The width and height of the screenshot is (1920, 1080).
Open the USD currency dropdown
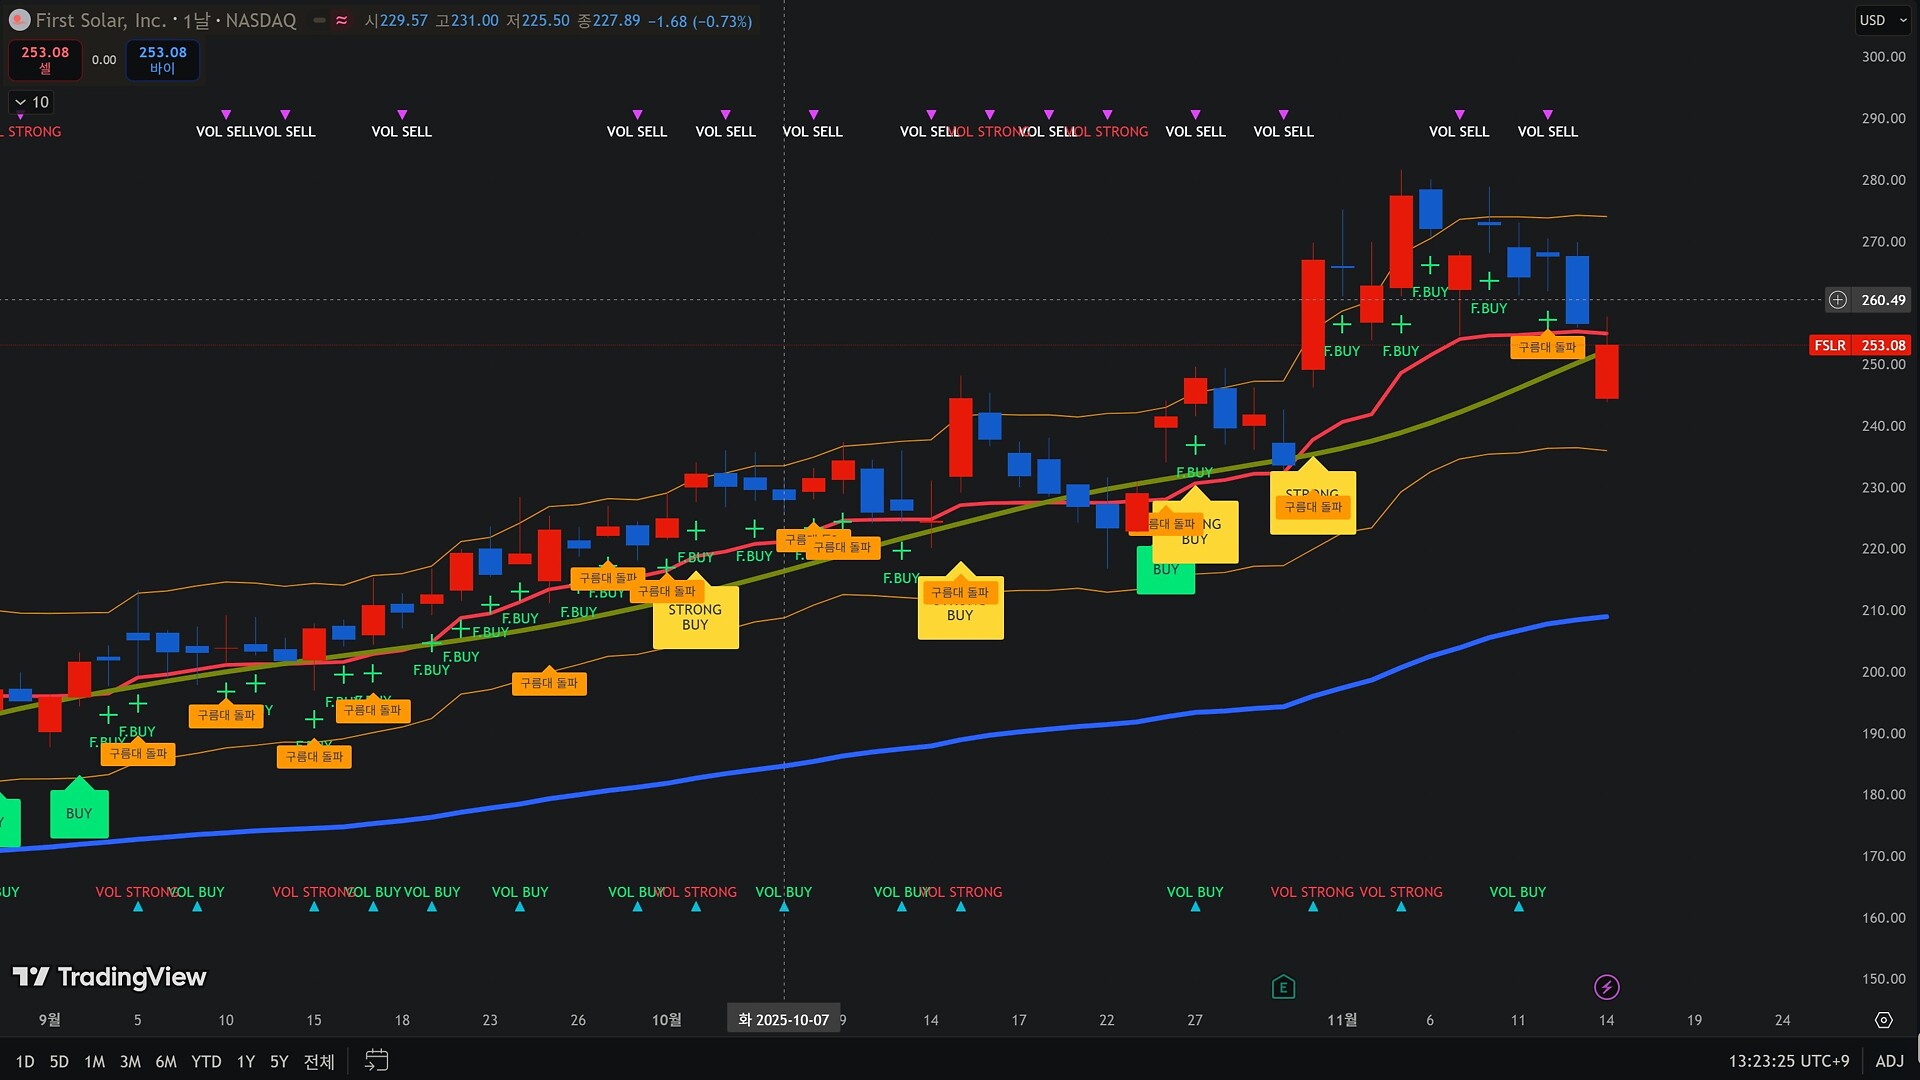(x=1883, y=20)
